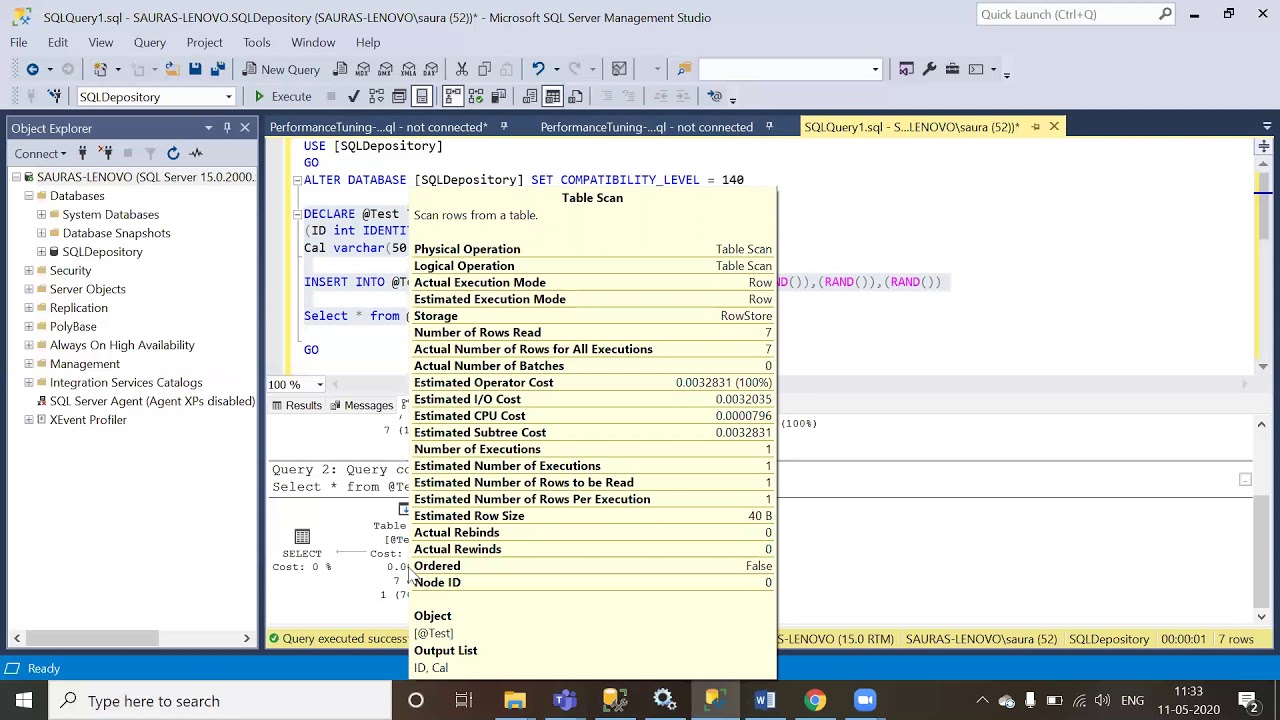Image resolution: width=1280 pixels, height=720 pixels.
Task: Click the Save file floppy icon
Action: click(x=195, y=69)
